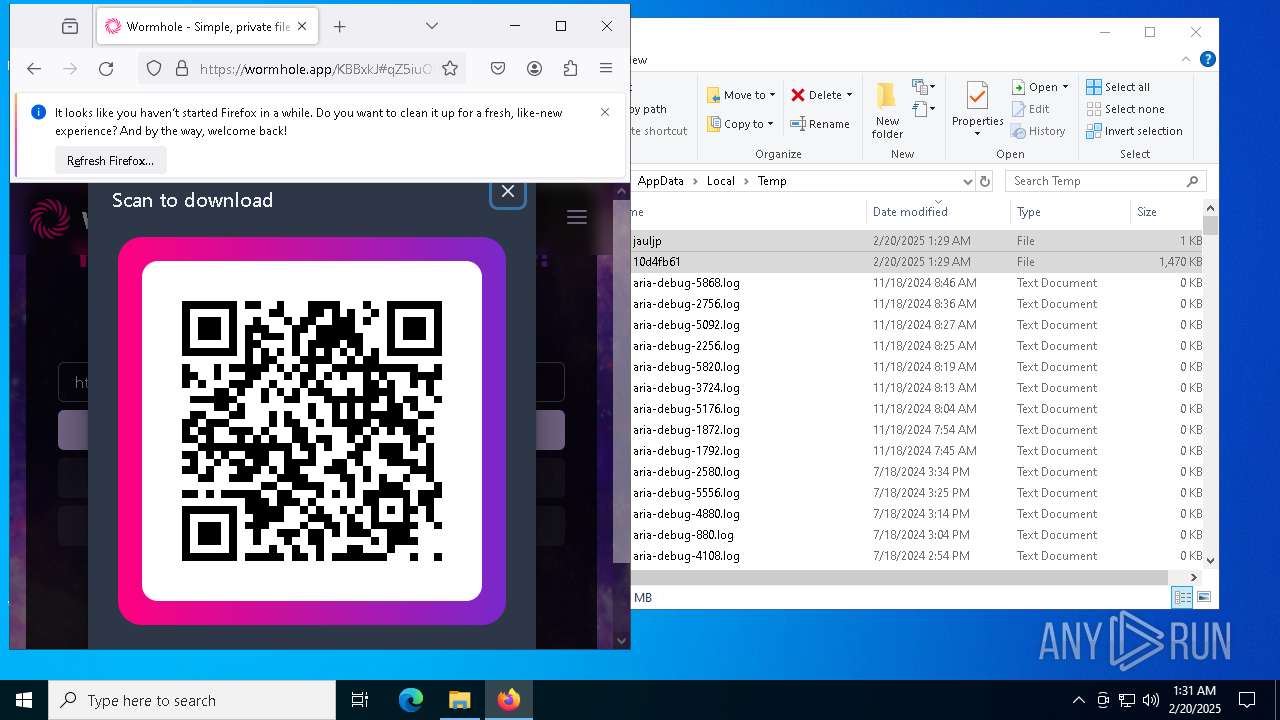Click Select none in Explorer
This screenshot has height=720, width=1280.
point(1125,109)
